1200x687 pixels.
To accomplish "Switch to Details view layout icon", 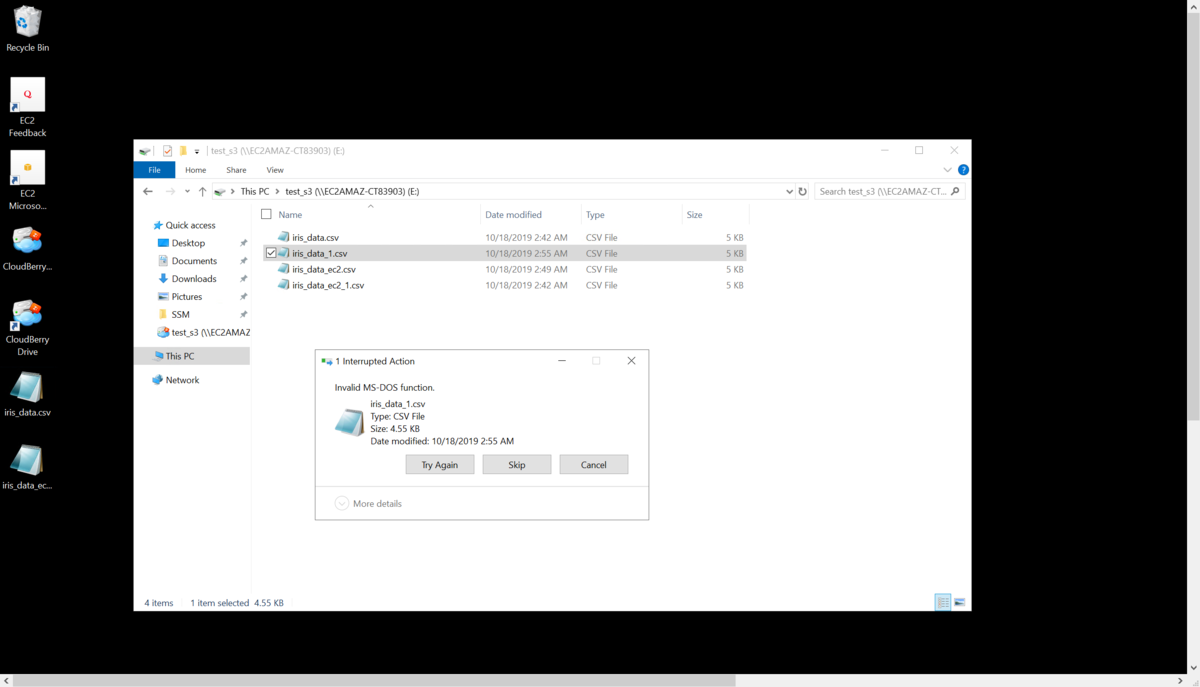I will (942, 602).
